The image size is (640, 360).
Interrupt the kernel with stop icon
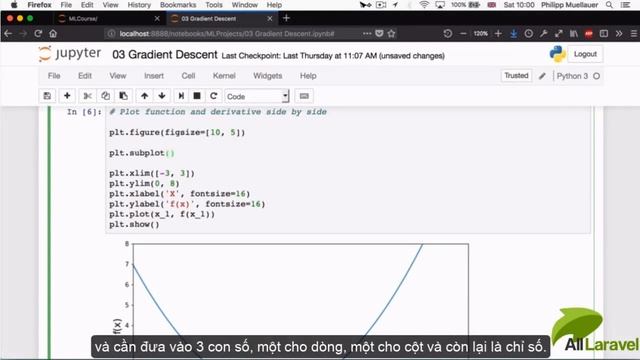(197, 96)
